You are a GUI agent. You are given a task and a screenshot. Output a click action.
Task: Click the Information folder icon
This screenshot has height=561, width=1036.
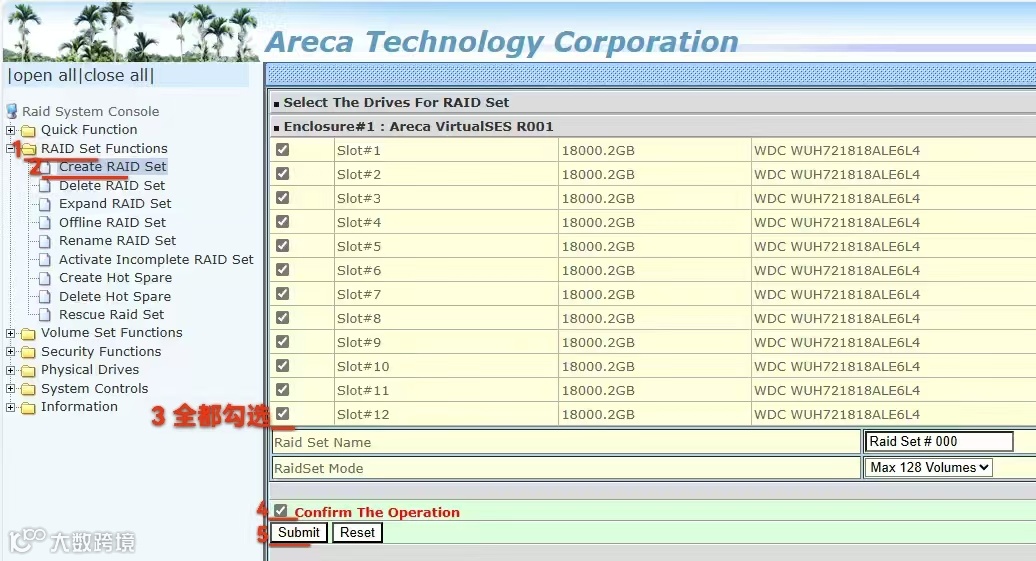(x=28, y=408)
